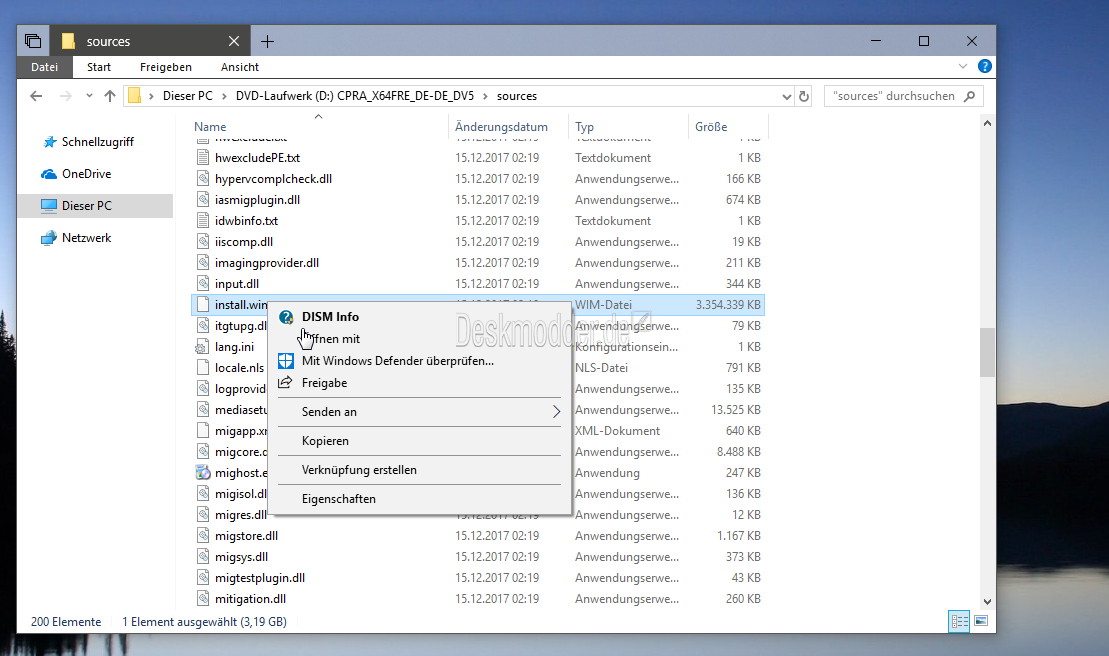1109x656 pixels.
Task: Click DVD-Laufwerk (D:) breadcrumb in address bar
Action: click(x=355, y=96)
